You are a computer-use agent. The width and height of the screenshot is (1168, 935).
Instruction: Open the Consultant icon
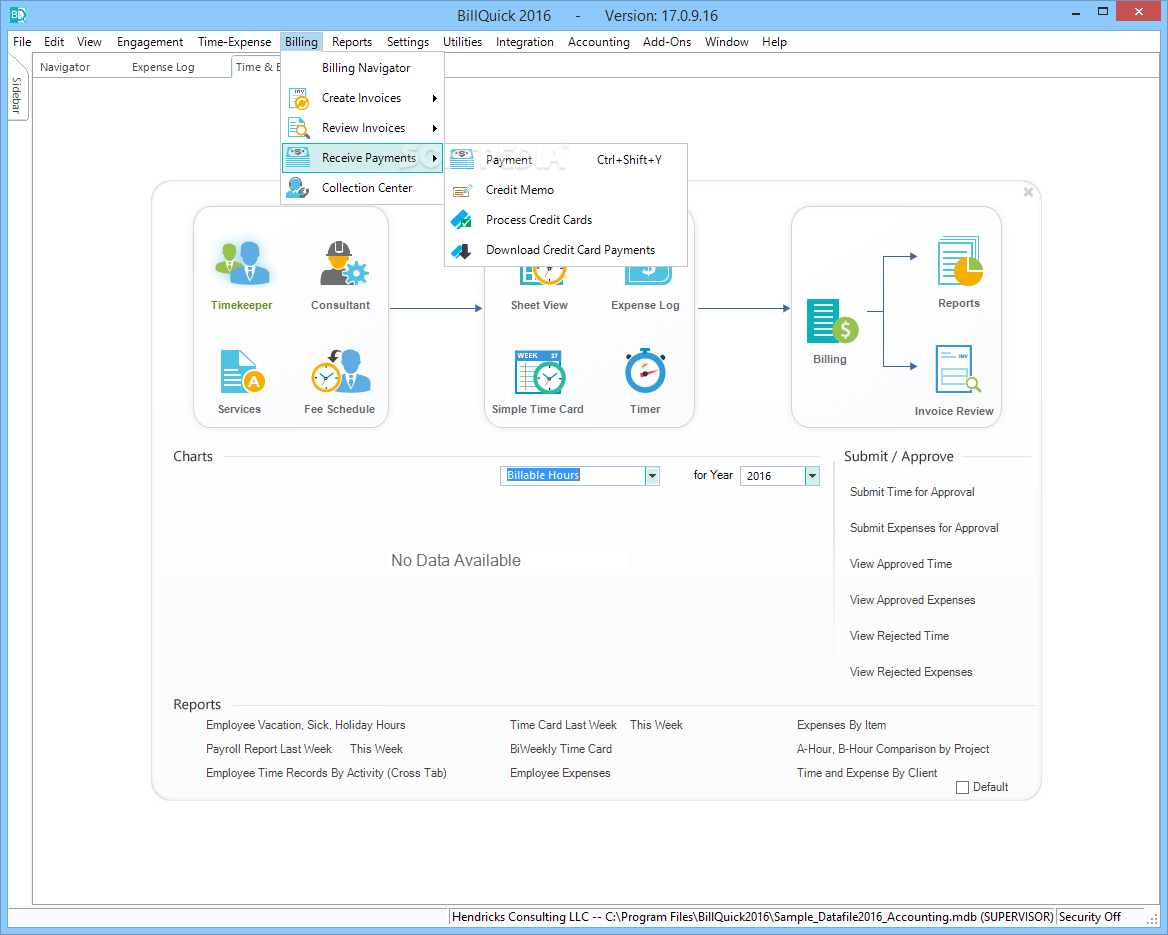(343, 263)
